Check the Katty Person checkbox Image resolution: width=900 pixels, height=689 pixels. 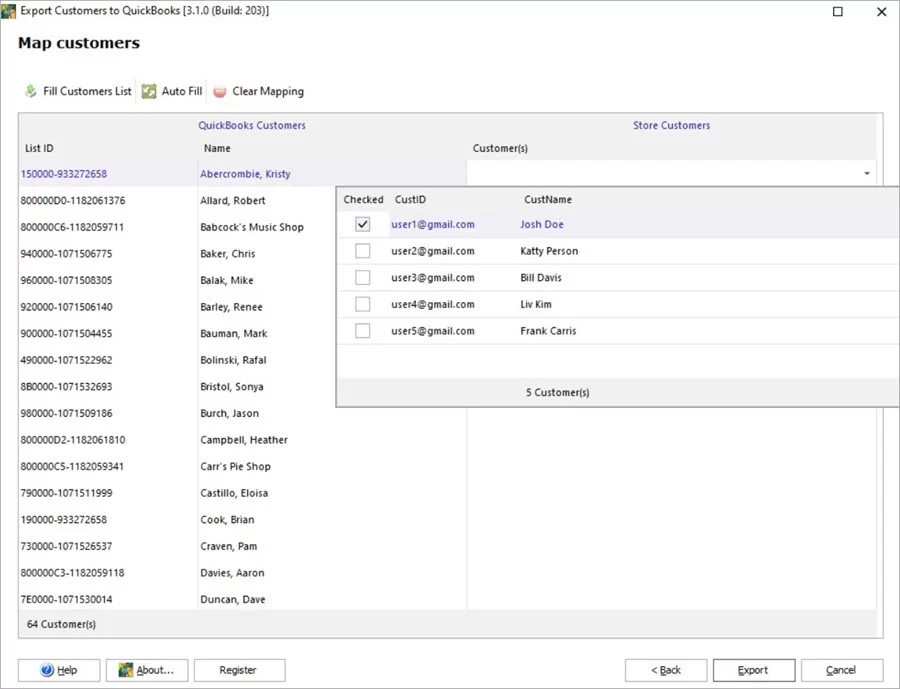(x=361, y=251)
